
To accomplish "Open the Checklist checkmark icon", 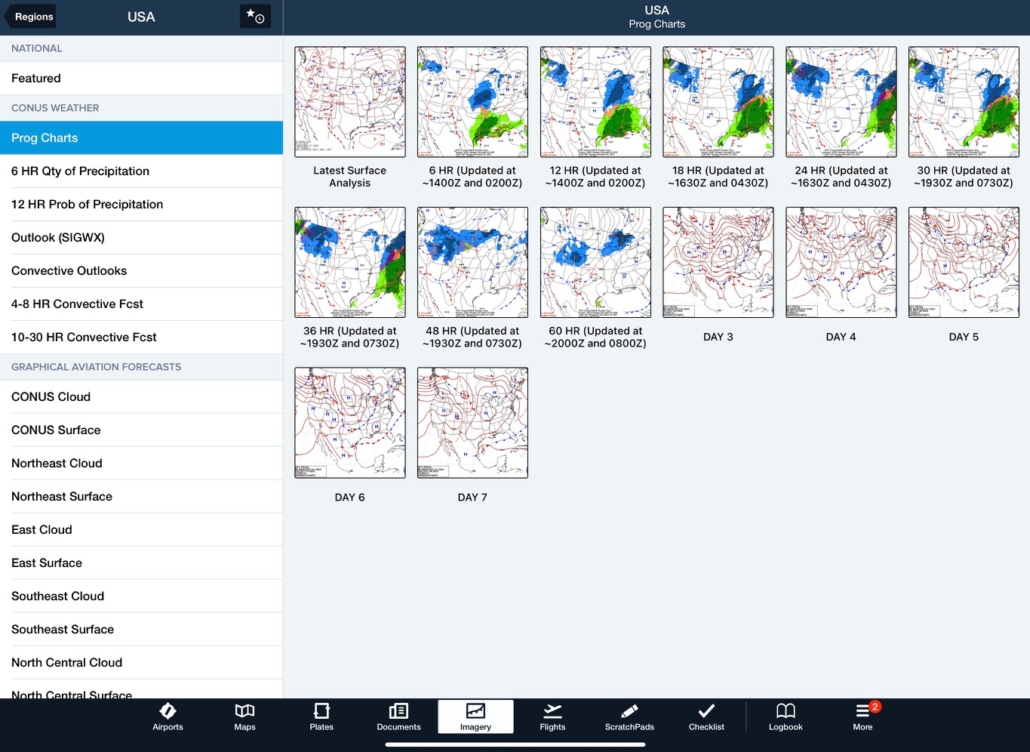I will tap(706, 711).
